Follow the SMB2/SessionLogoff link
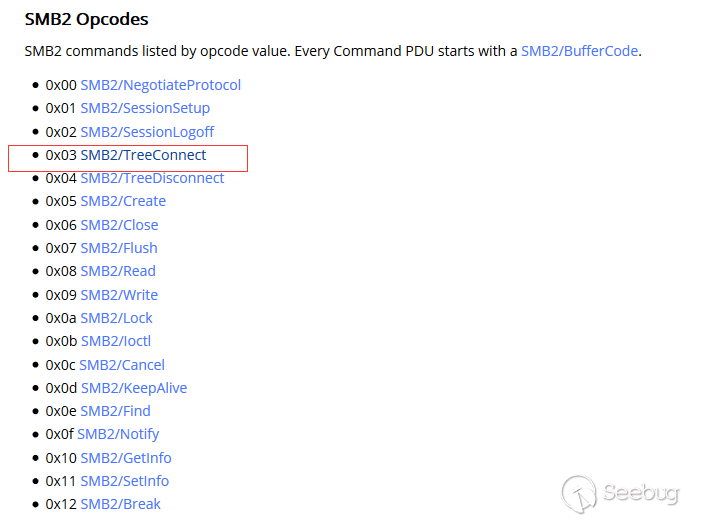707x521 pixels. point(147,132)
